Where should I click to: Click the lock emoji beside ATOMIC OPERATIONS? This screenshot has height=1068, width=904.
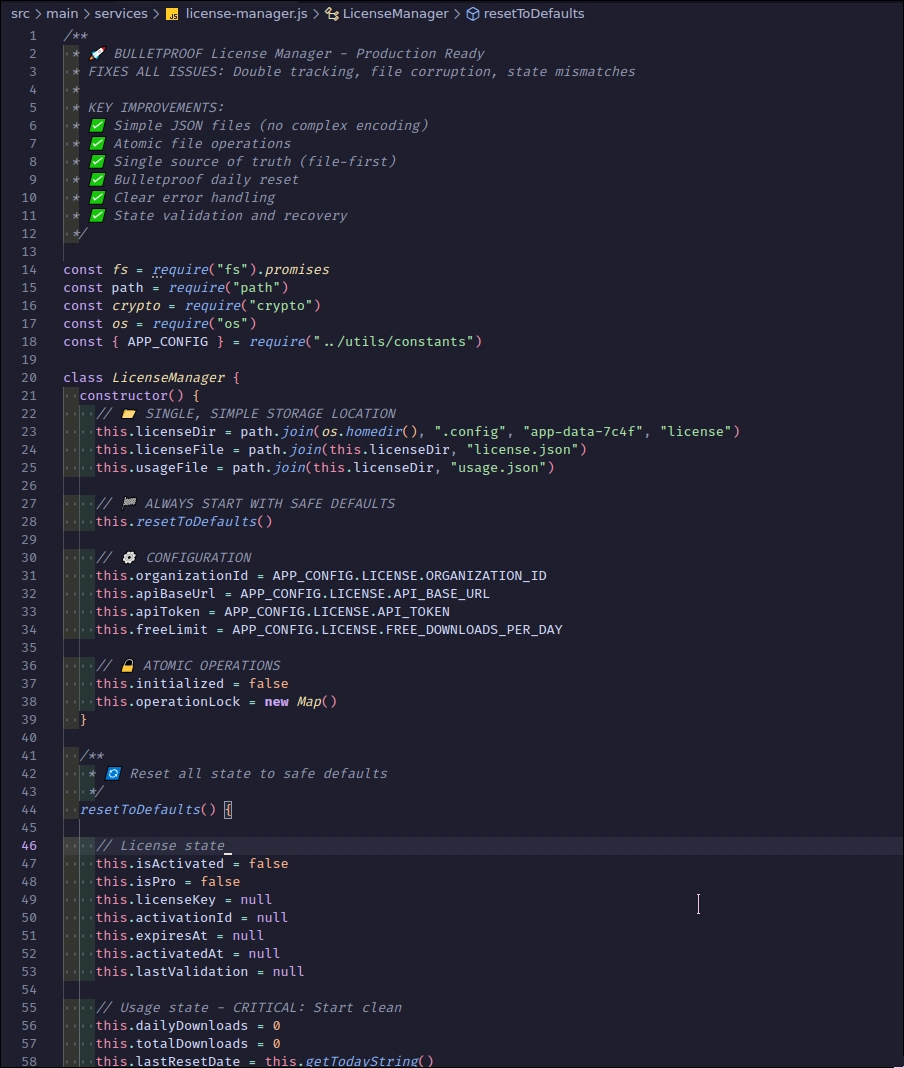pos(128,665)
